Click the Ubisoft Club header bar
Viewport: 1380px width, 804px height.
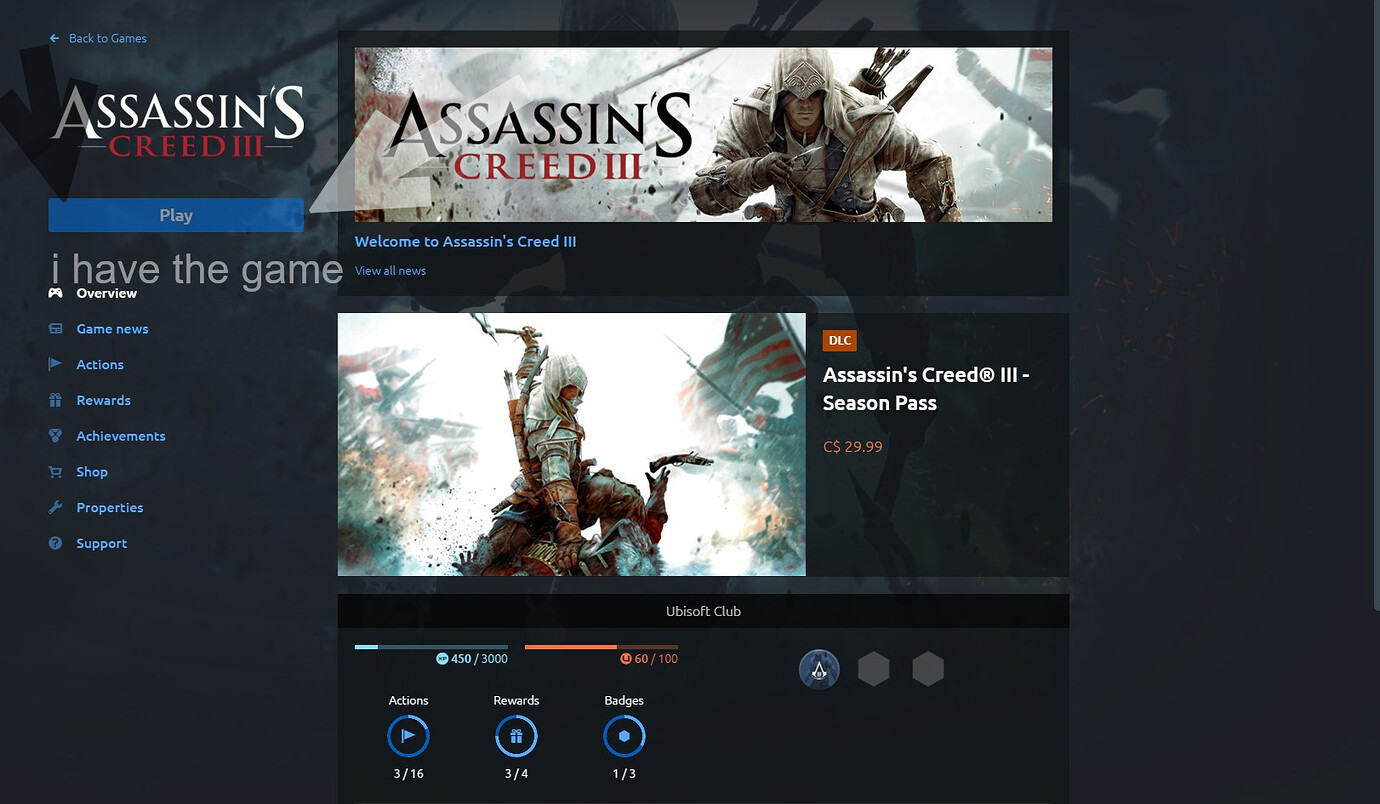(x=703, y=611)
